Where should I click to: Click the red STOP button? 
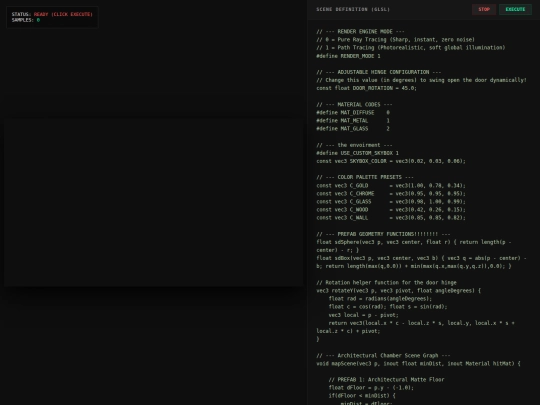[484, 9]
